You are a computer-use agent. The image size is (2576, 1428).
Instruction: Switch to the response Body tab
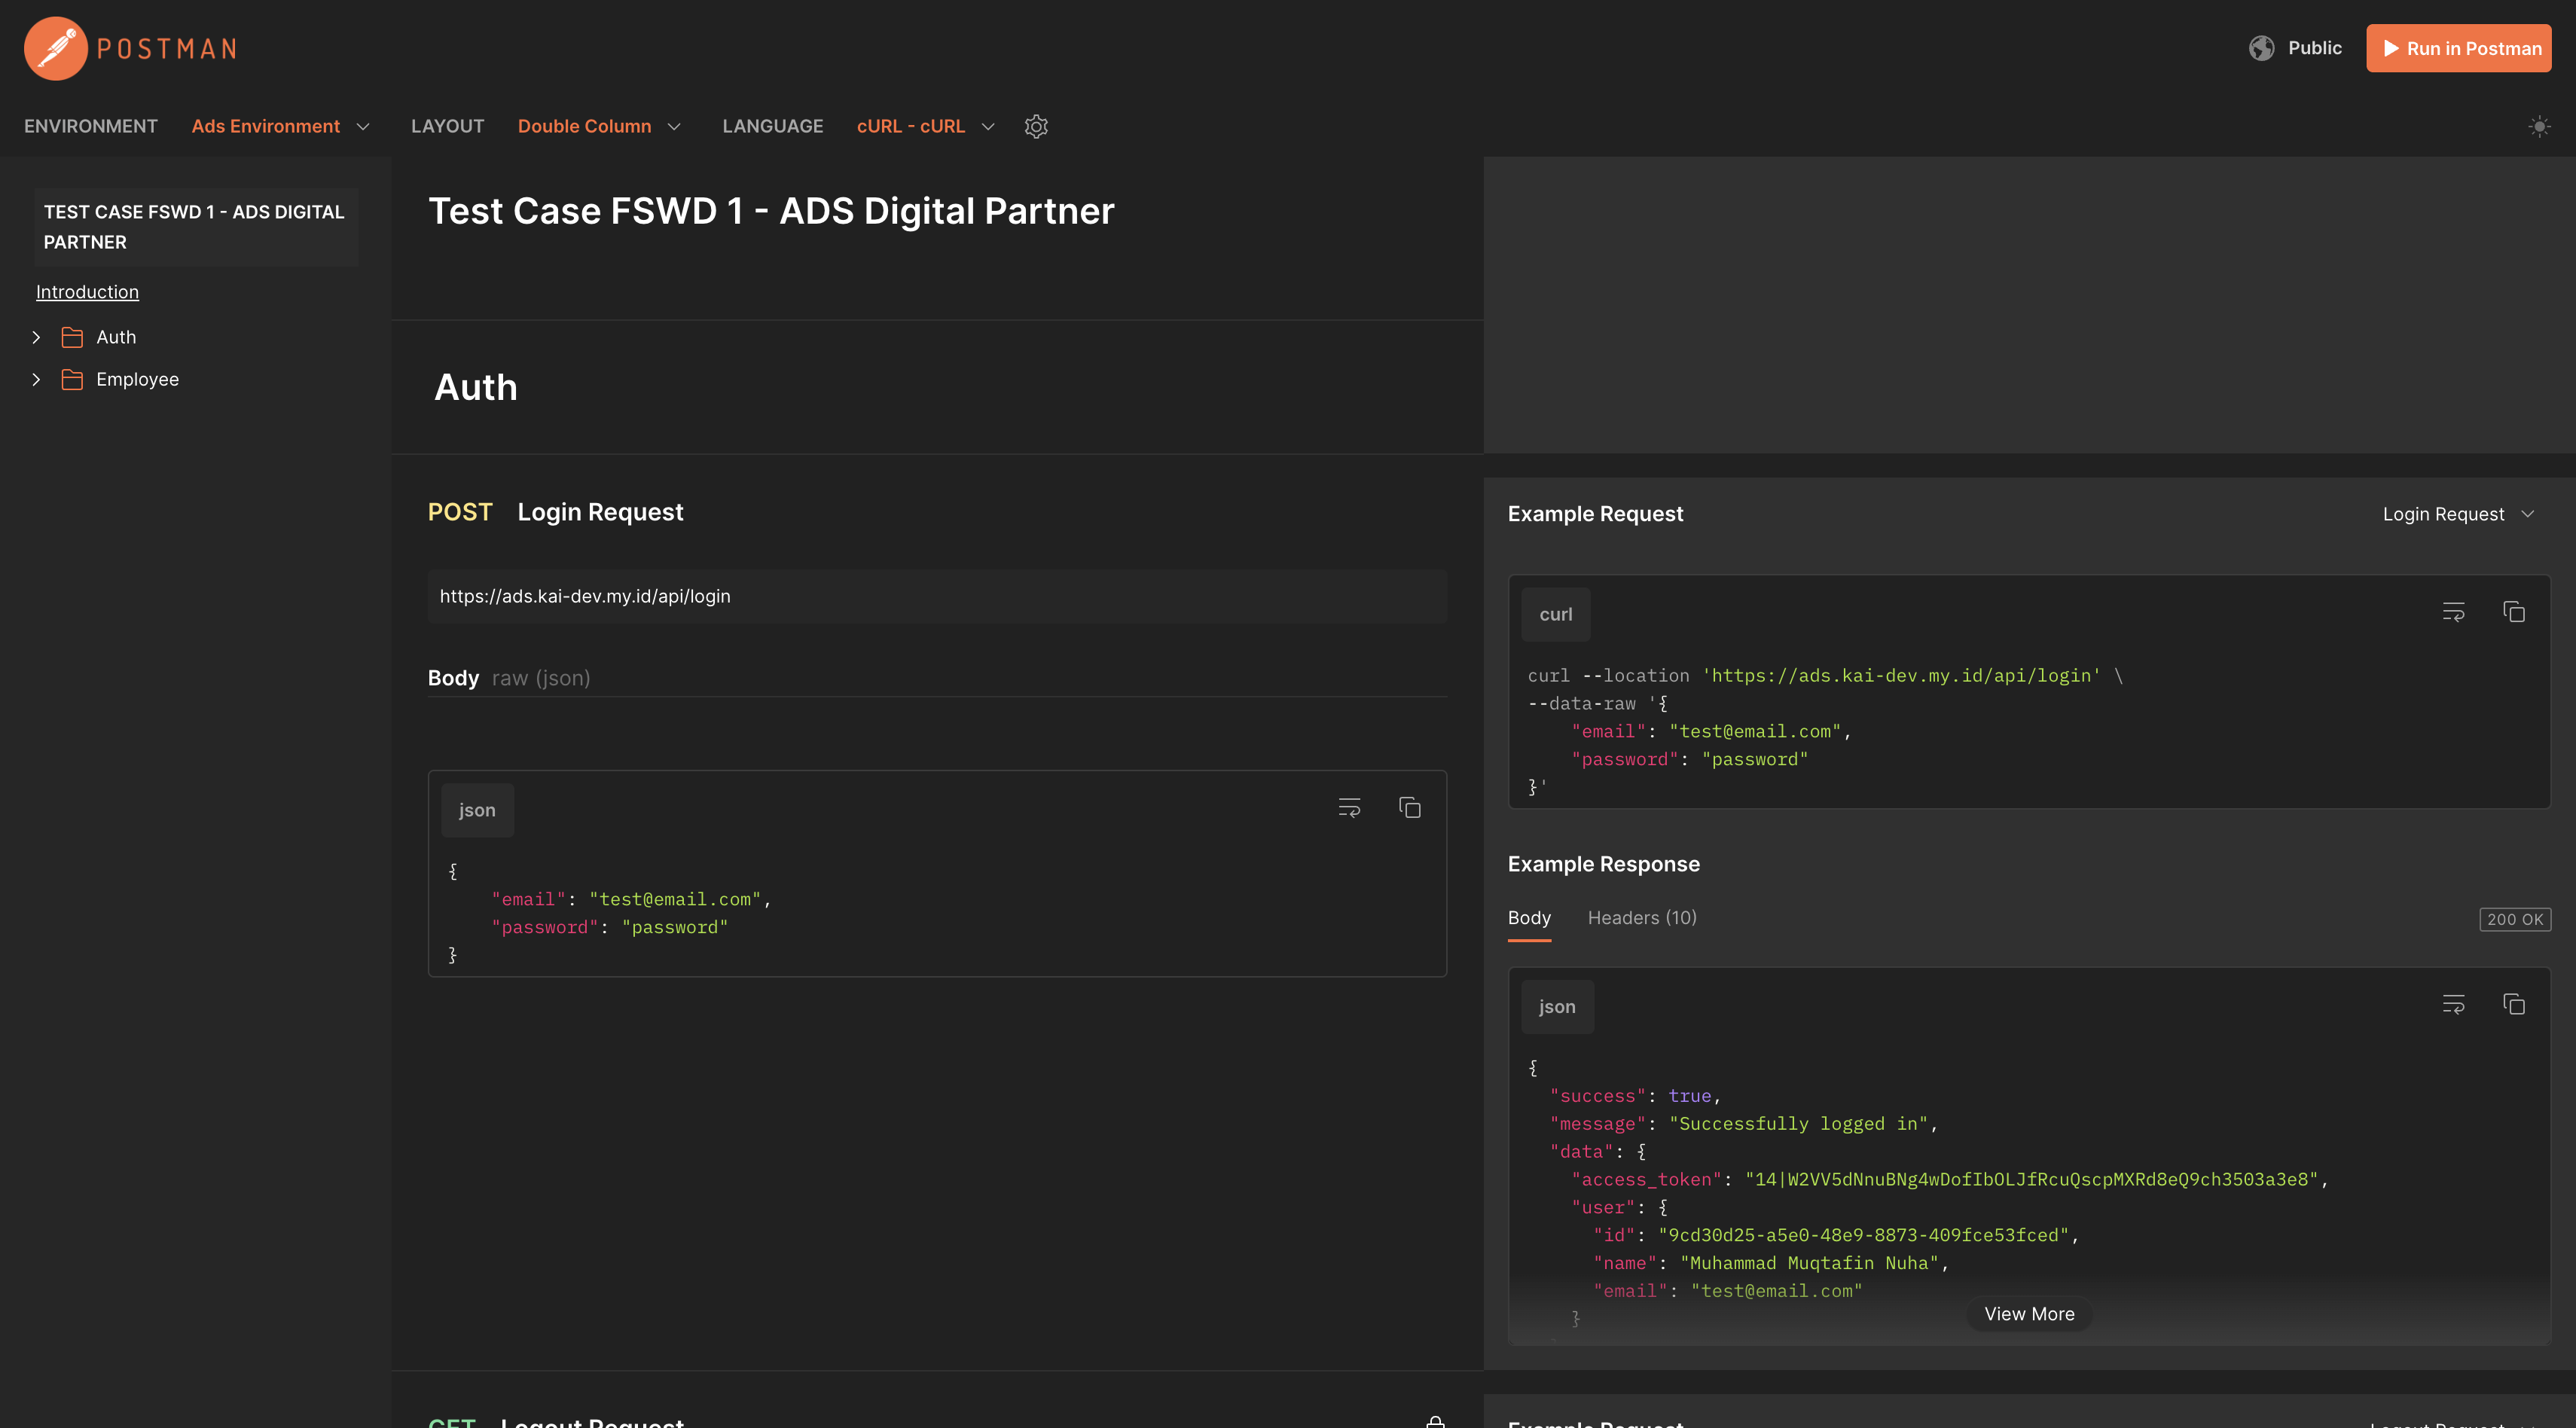(1529, 918)
